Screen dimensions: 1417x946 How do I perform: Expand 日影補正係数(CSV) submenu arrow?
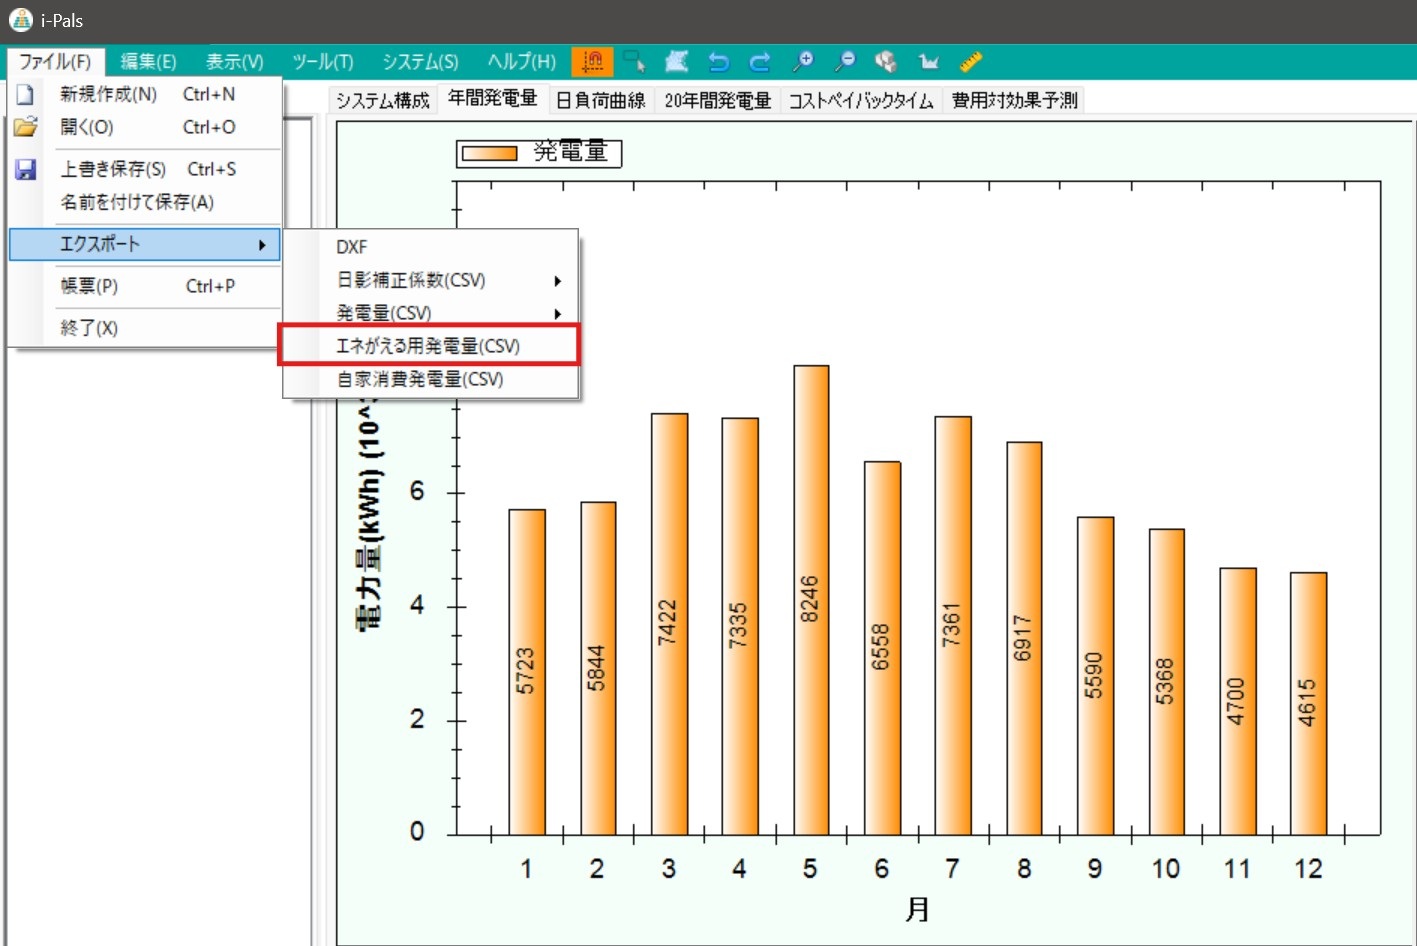click(x=558, y=281)
